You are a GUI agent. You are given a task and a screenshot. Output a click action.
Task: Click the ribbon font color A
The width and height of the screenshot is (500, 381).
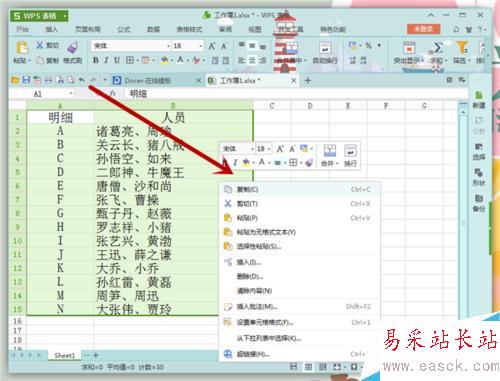click(180, 60)
